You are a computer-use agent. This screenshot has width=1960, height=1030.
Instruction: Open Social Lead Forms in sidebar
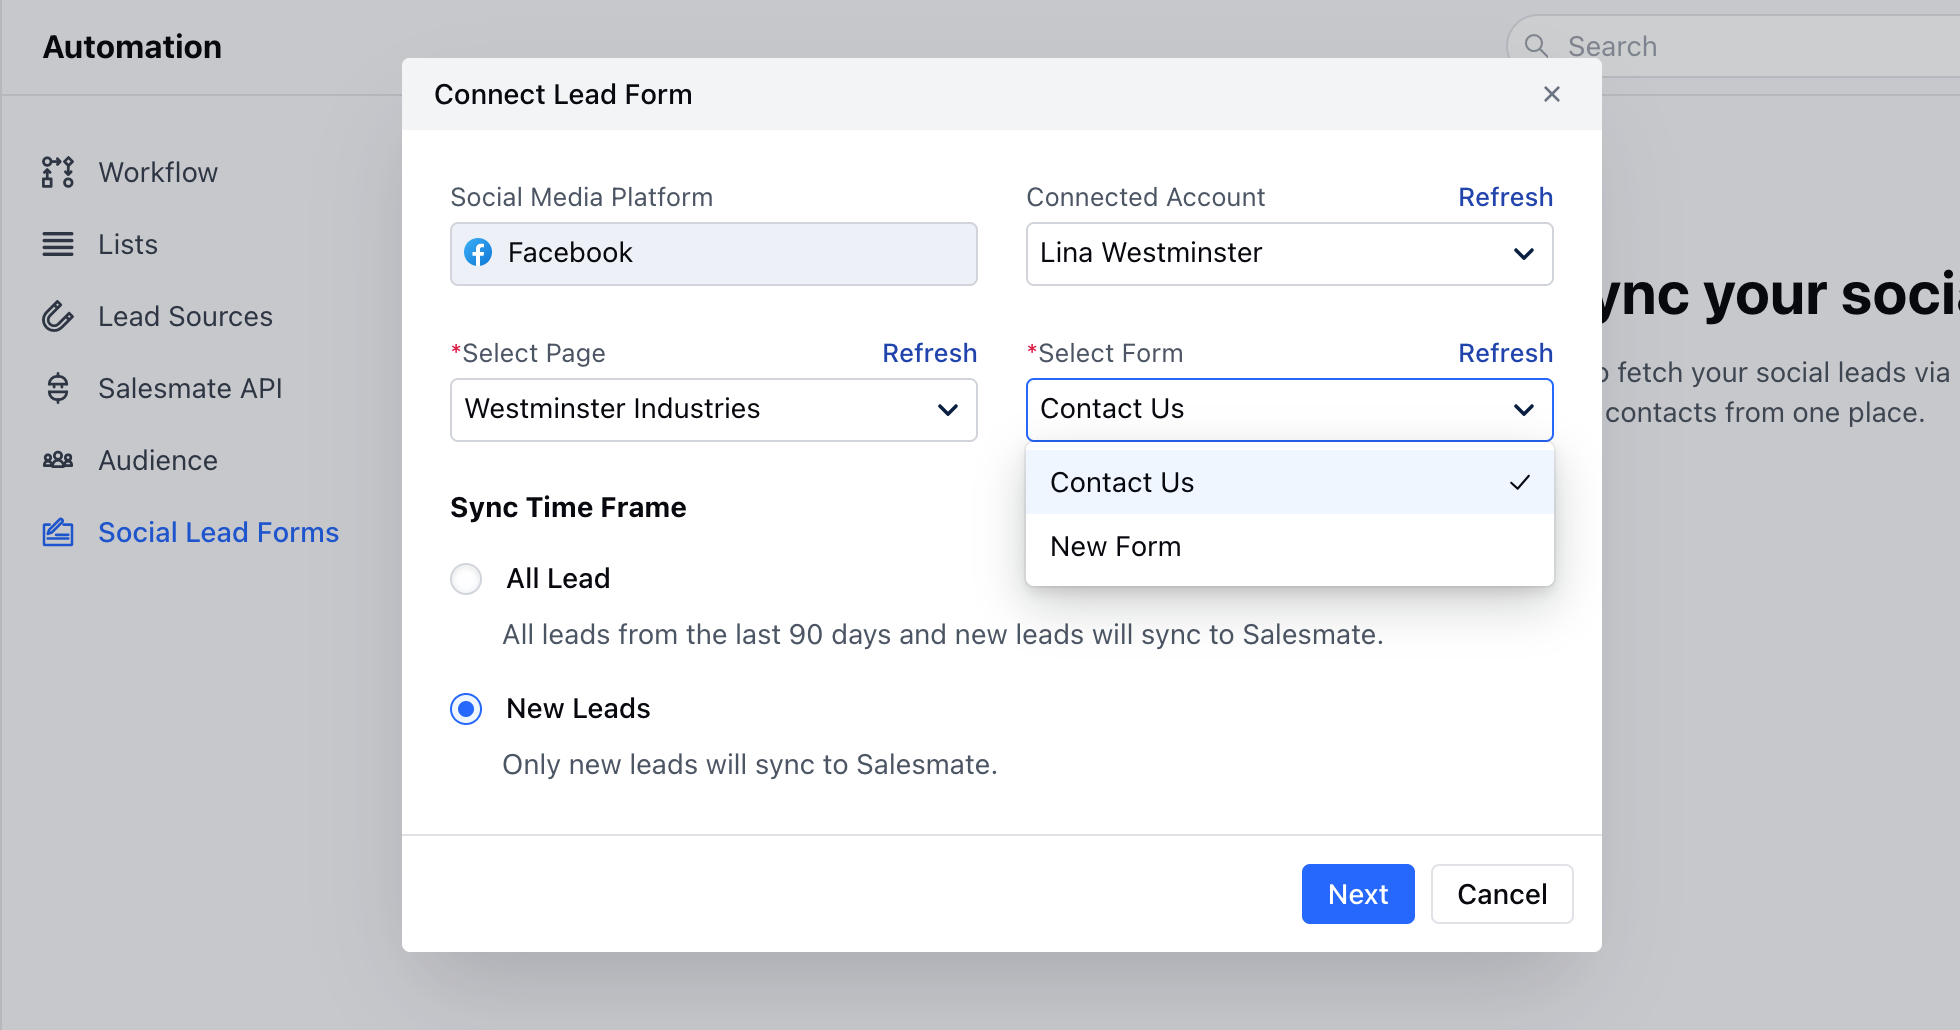[218, 532]
